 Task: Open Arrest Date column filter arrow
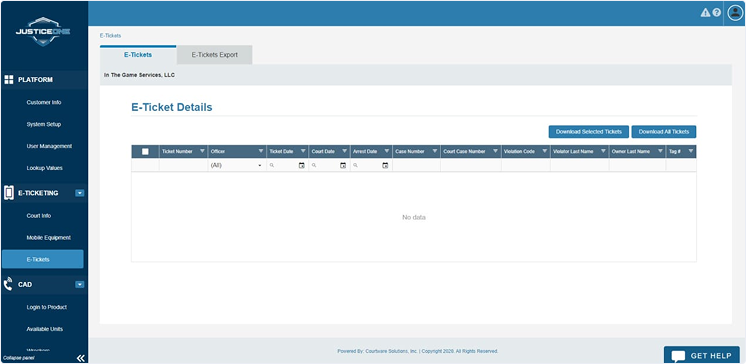click(x=386, y=151)
